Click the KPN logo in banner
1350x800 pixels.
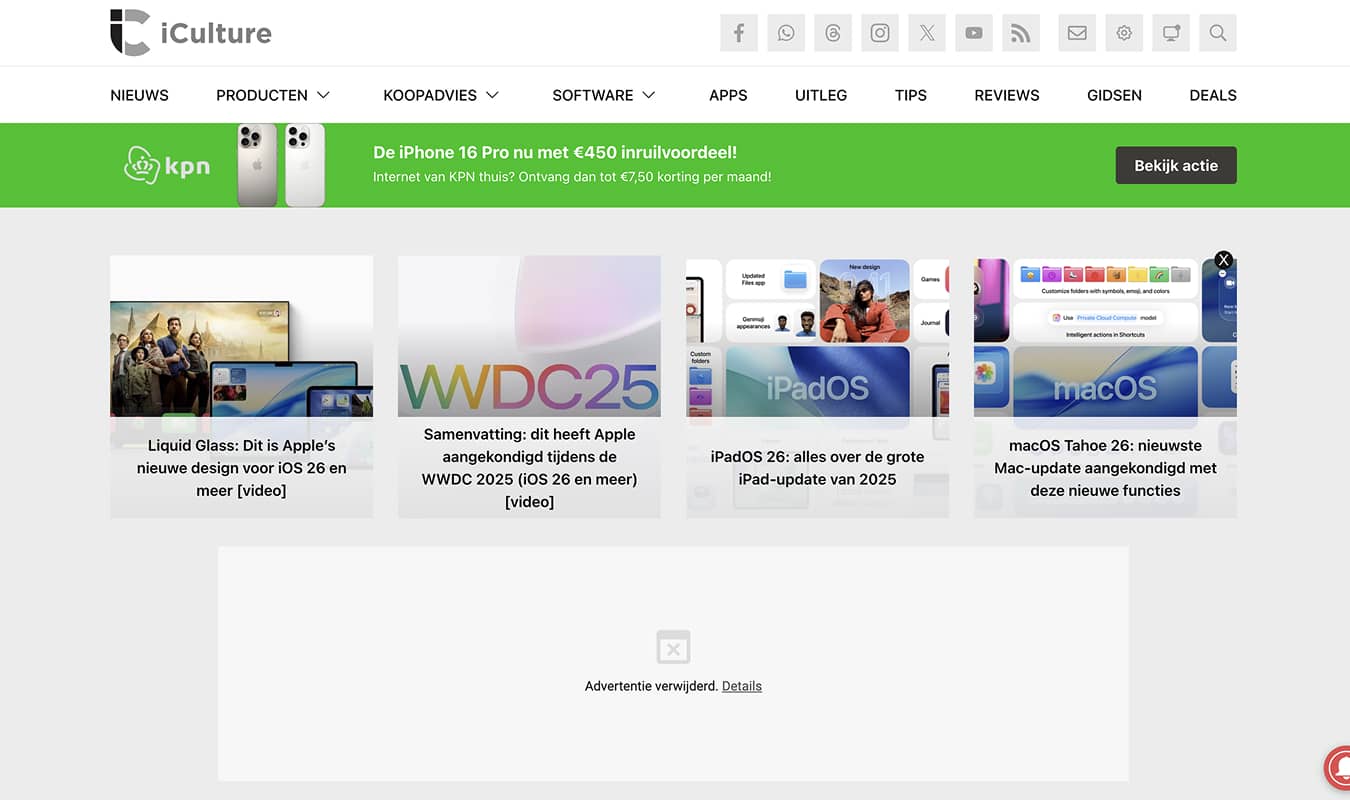tap(167, 166)
